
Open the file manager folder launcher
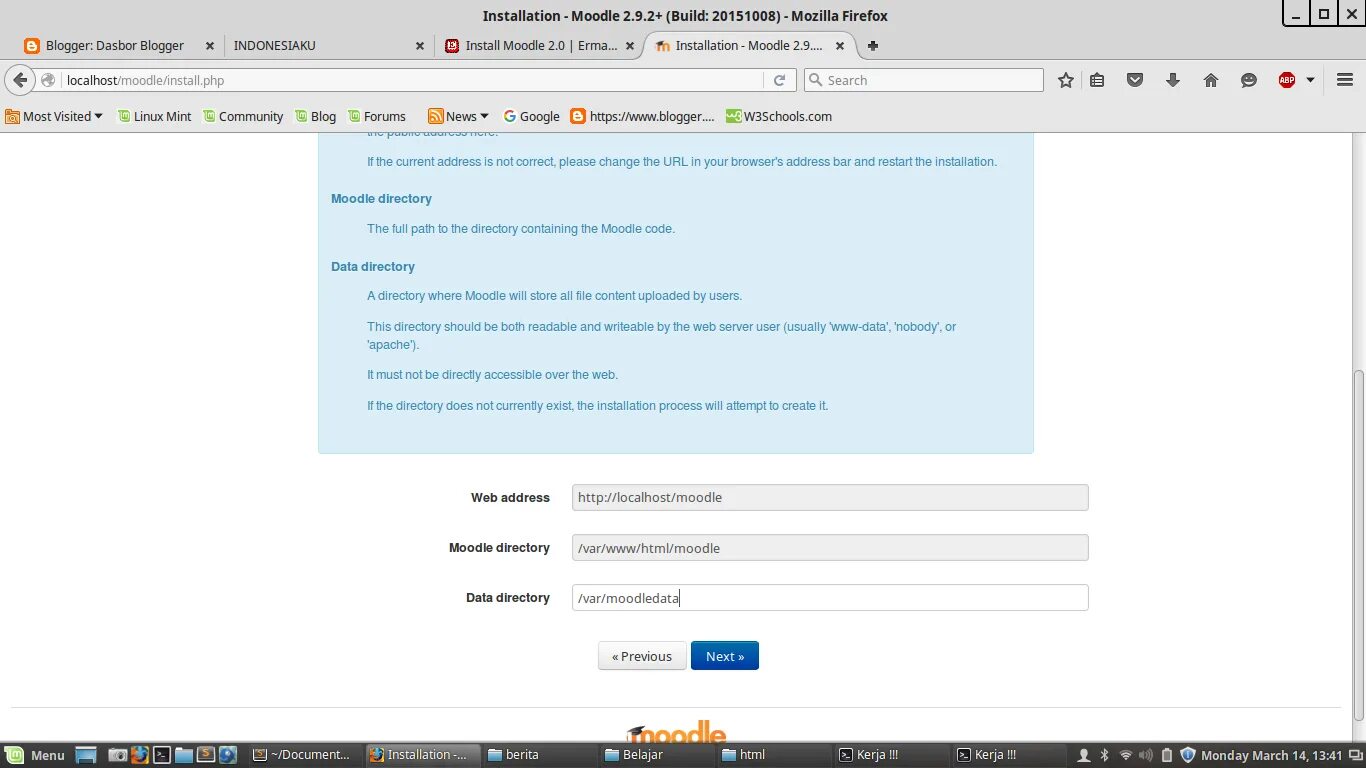(184, 755)
